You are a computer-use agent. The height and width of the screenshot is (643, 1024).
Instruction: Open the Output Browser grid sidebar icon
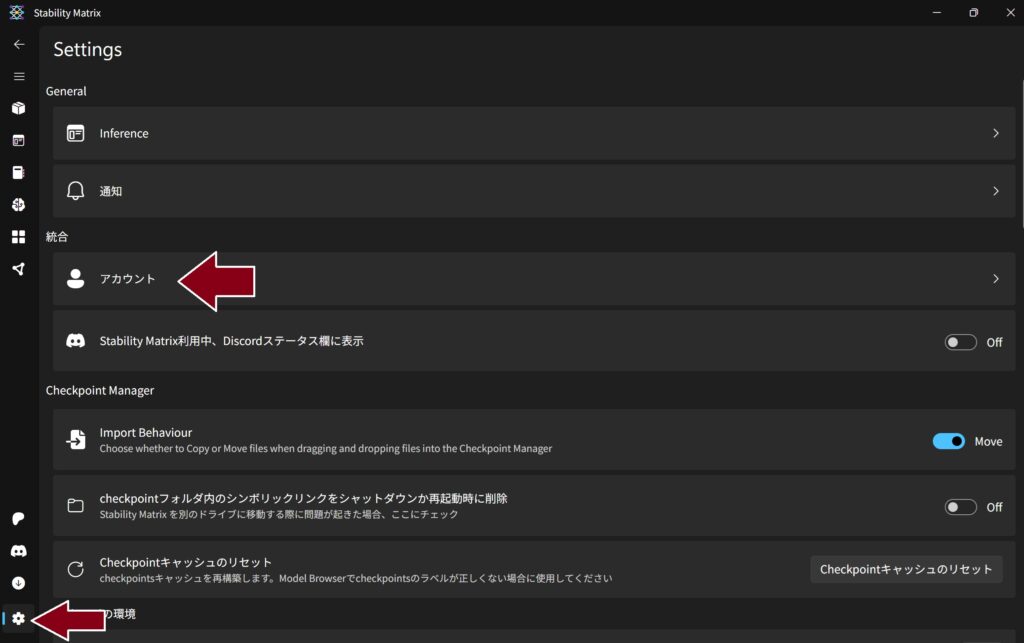tap(18, 236)
